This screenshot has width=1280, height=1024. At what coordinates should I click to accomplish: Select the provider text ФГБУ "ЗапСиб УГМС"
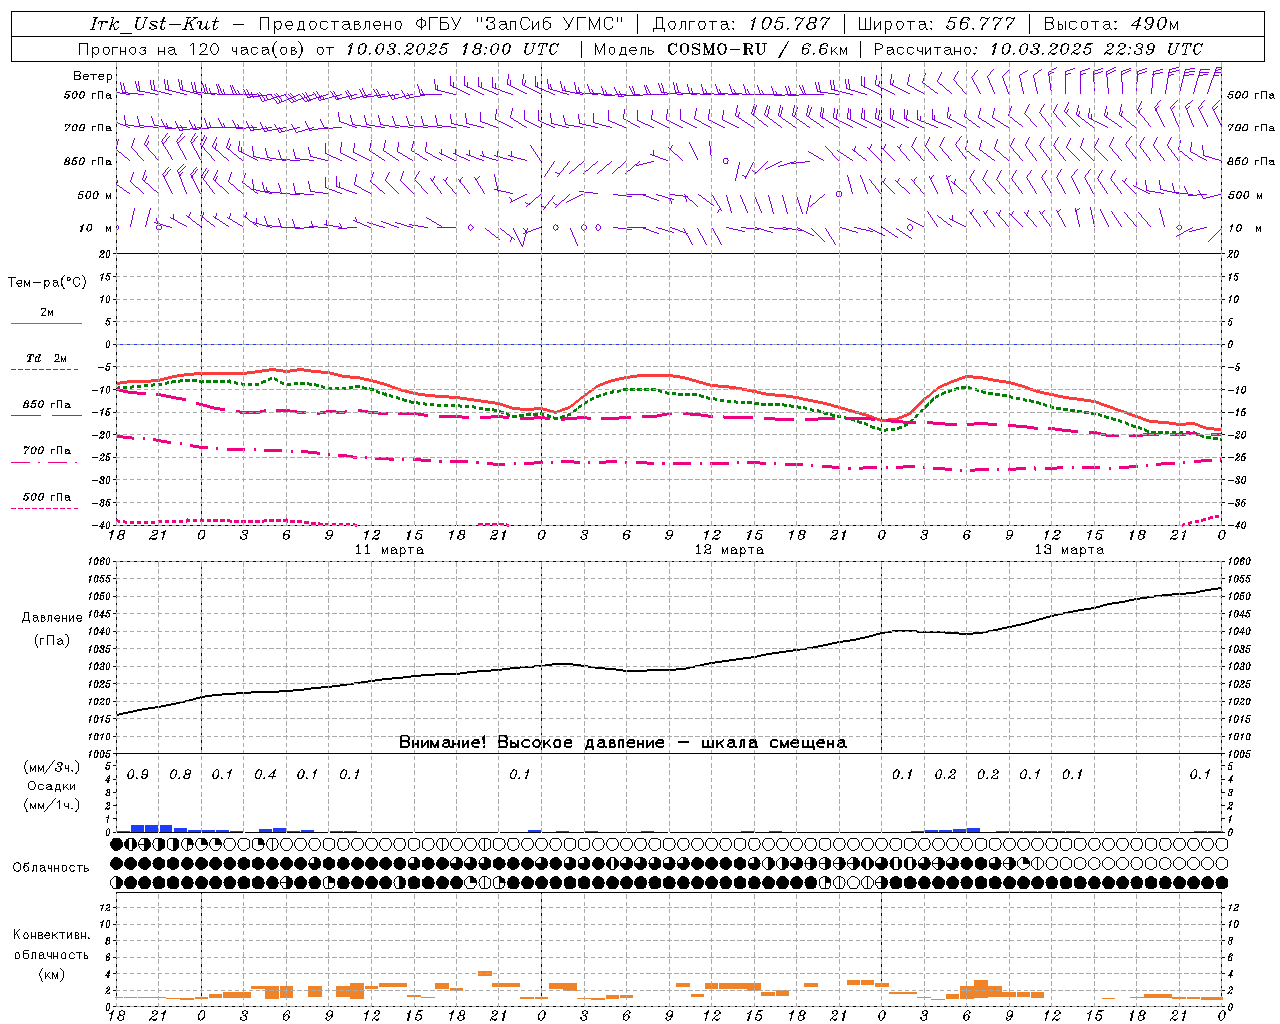[x=520, y=24]
